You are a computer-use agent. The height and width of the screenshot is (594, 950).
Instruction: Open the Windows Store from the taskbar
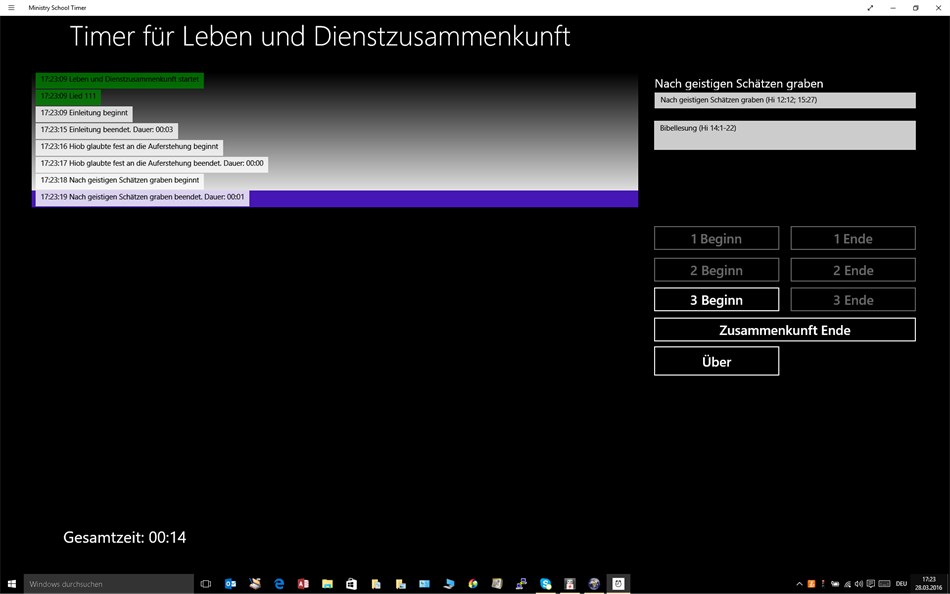coord(350,583)
